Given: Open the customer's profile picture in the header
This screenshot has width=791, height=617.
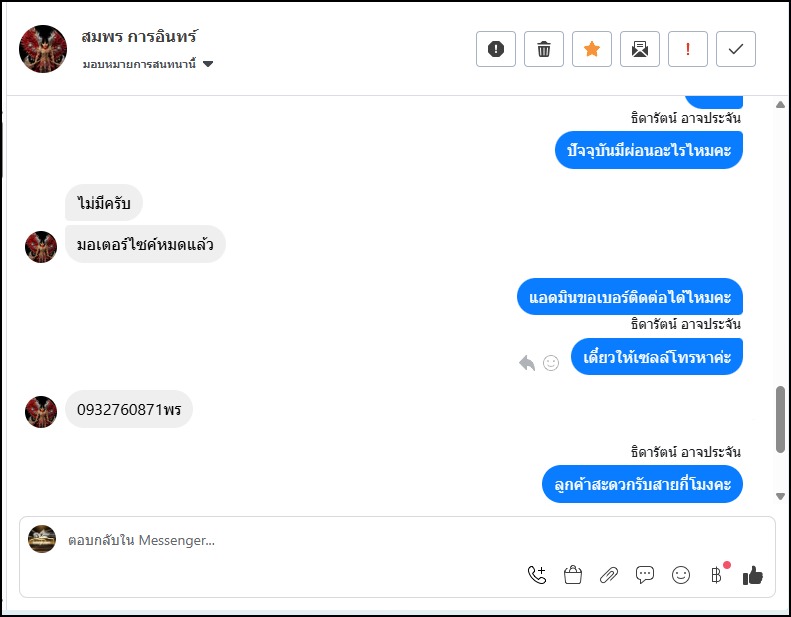Looking at the screenshot, I should coord(43,49).
